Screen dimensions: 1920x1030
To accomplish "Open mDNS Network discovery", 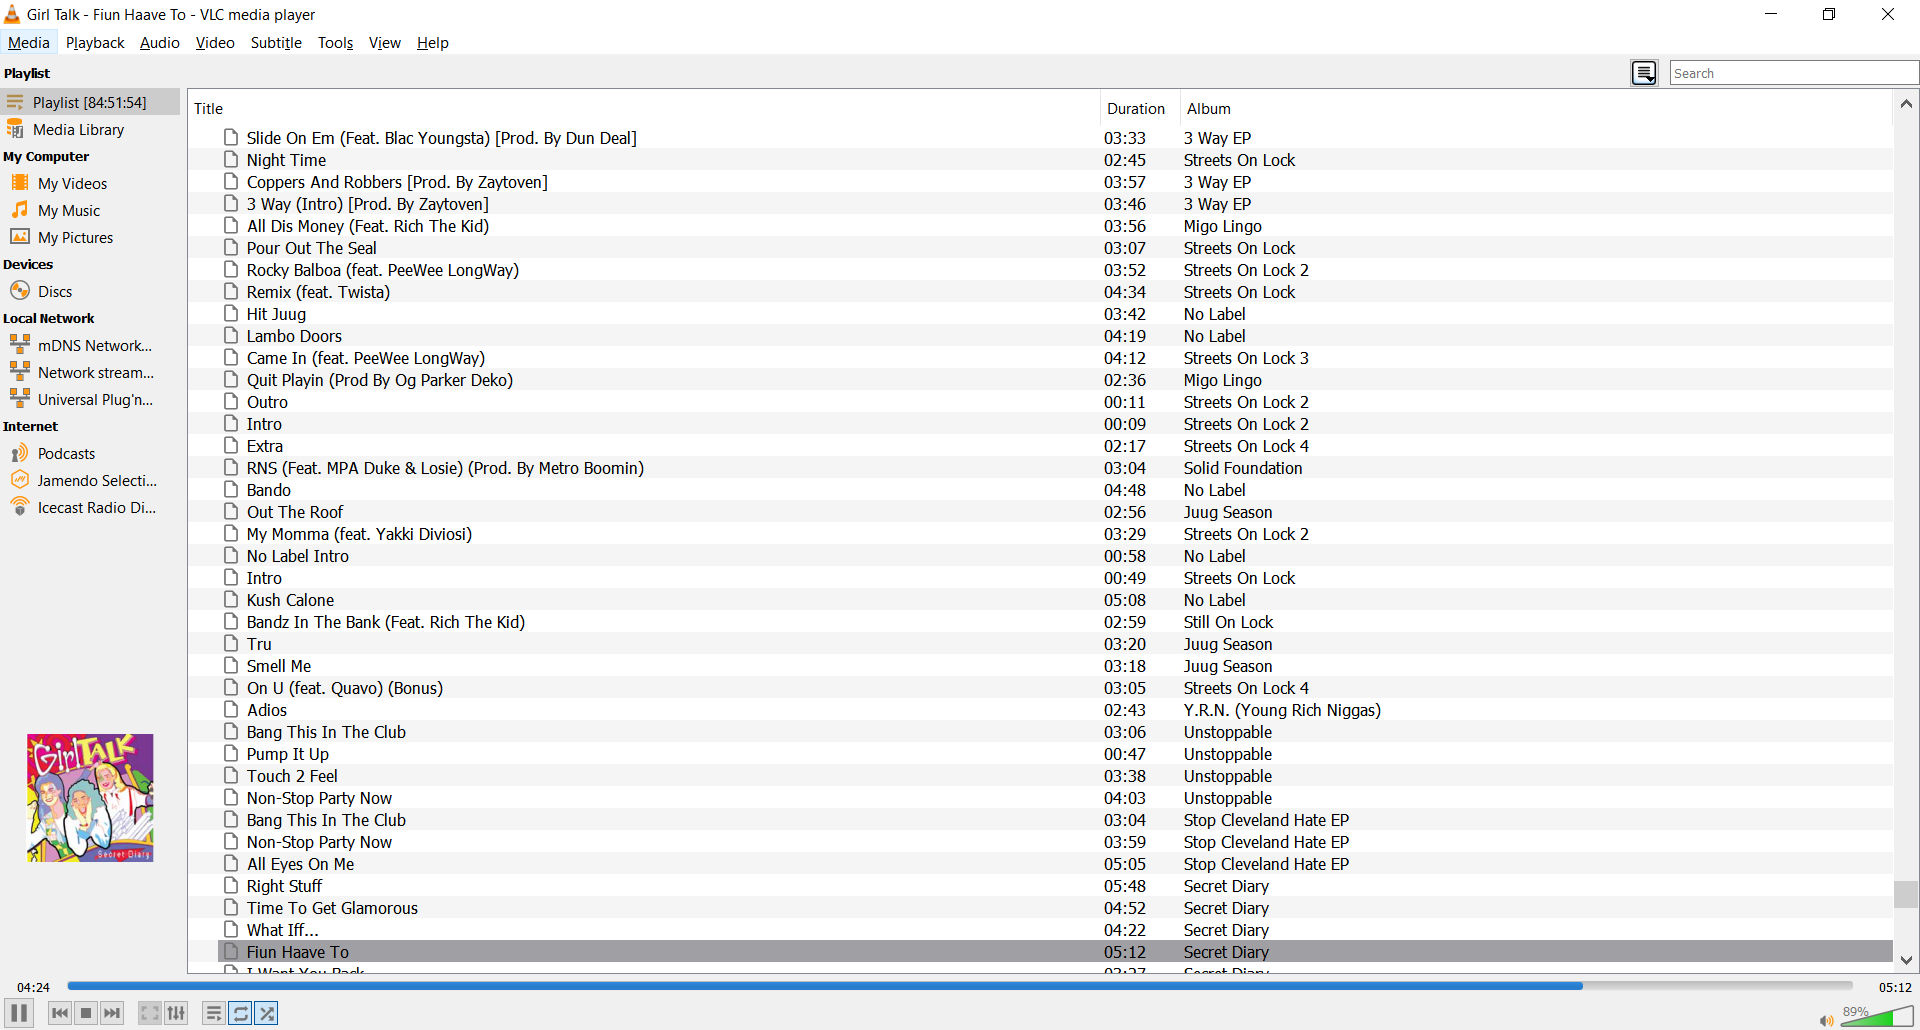I will click(x=90, y=346).
